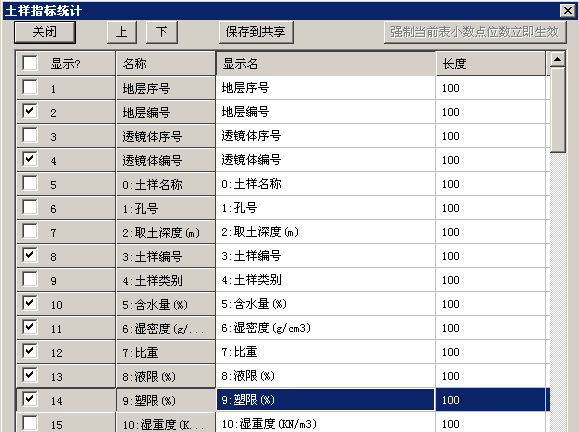
Task: Click 显示名 column header
Action: click(x=326, y=64)
